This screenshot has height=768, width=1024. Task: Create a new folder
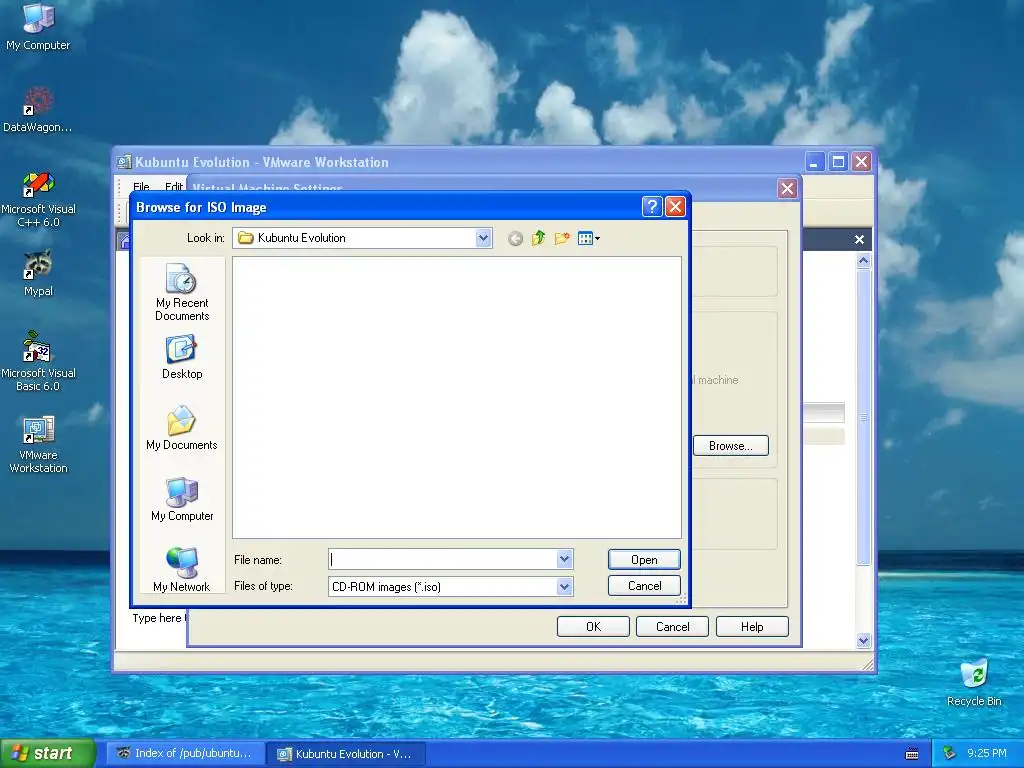click(x=562, y=238)
